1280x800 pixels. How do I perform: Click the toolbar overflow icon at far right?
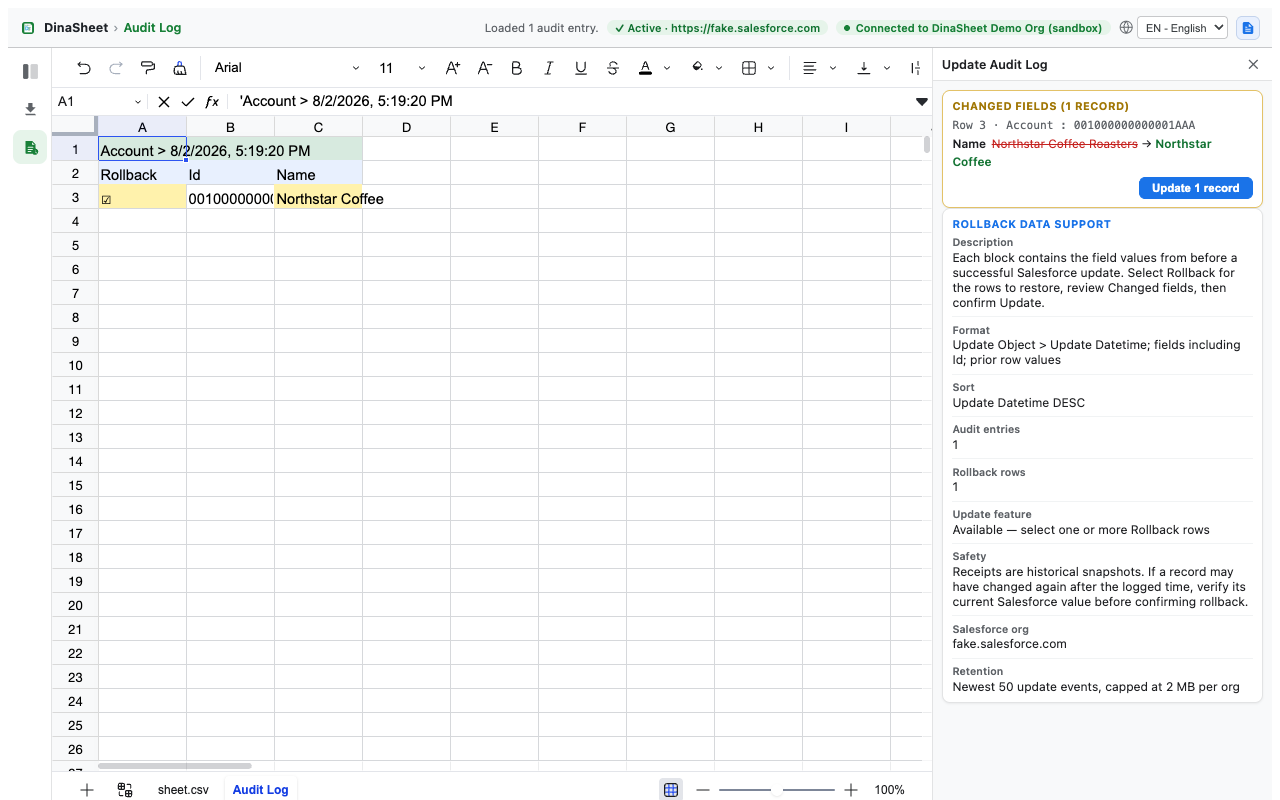pyautogui.click(x=915, y=68)
